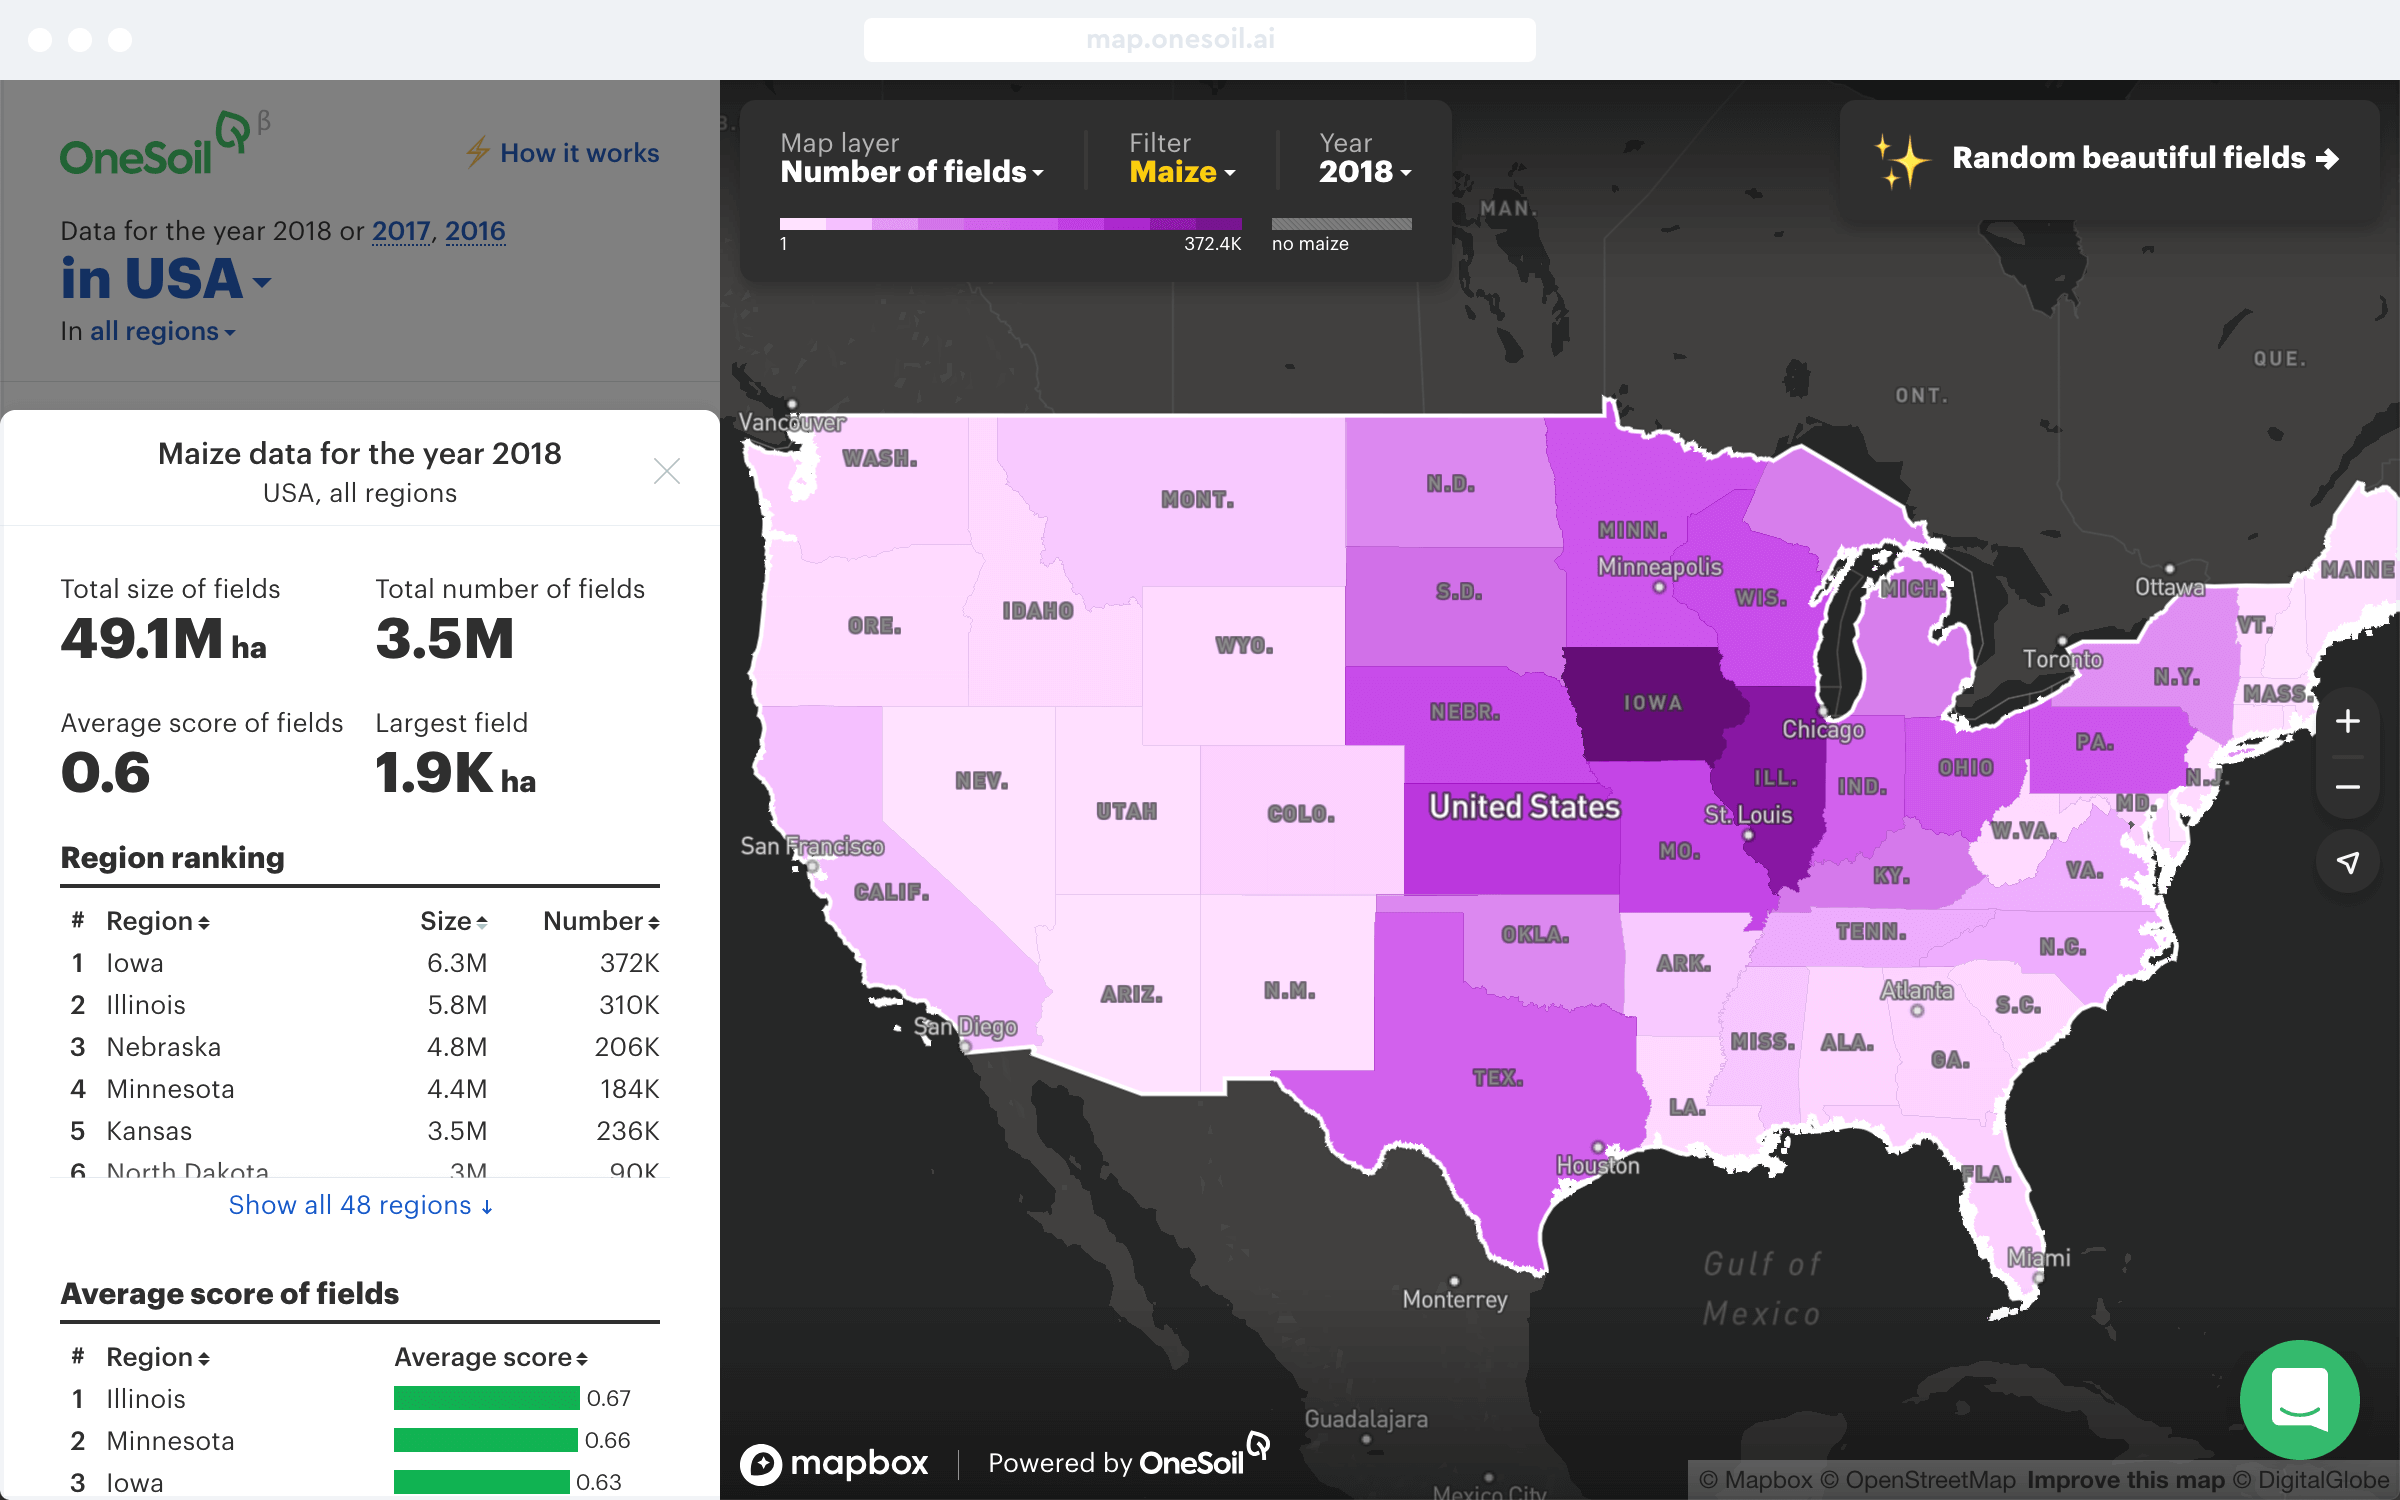
Task: Click the purple field-count color scale
Action: 1010,224
